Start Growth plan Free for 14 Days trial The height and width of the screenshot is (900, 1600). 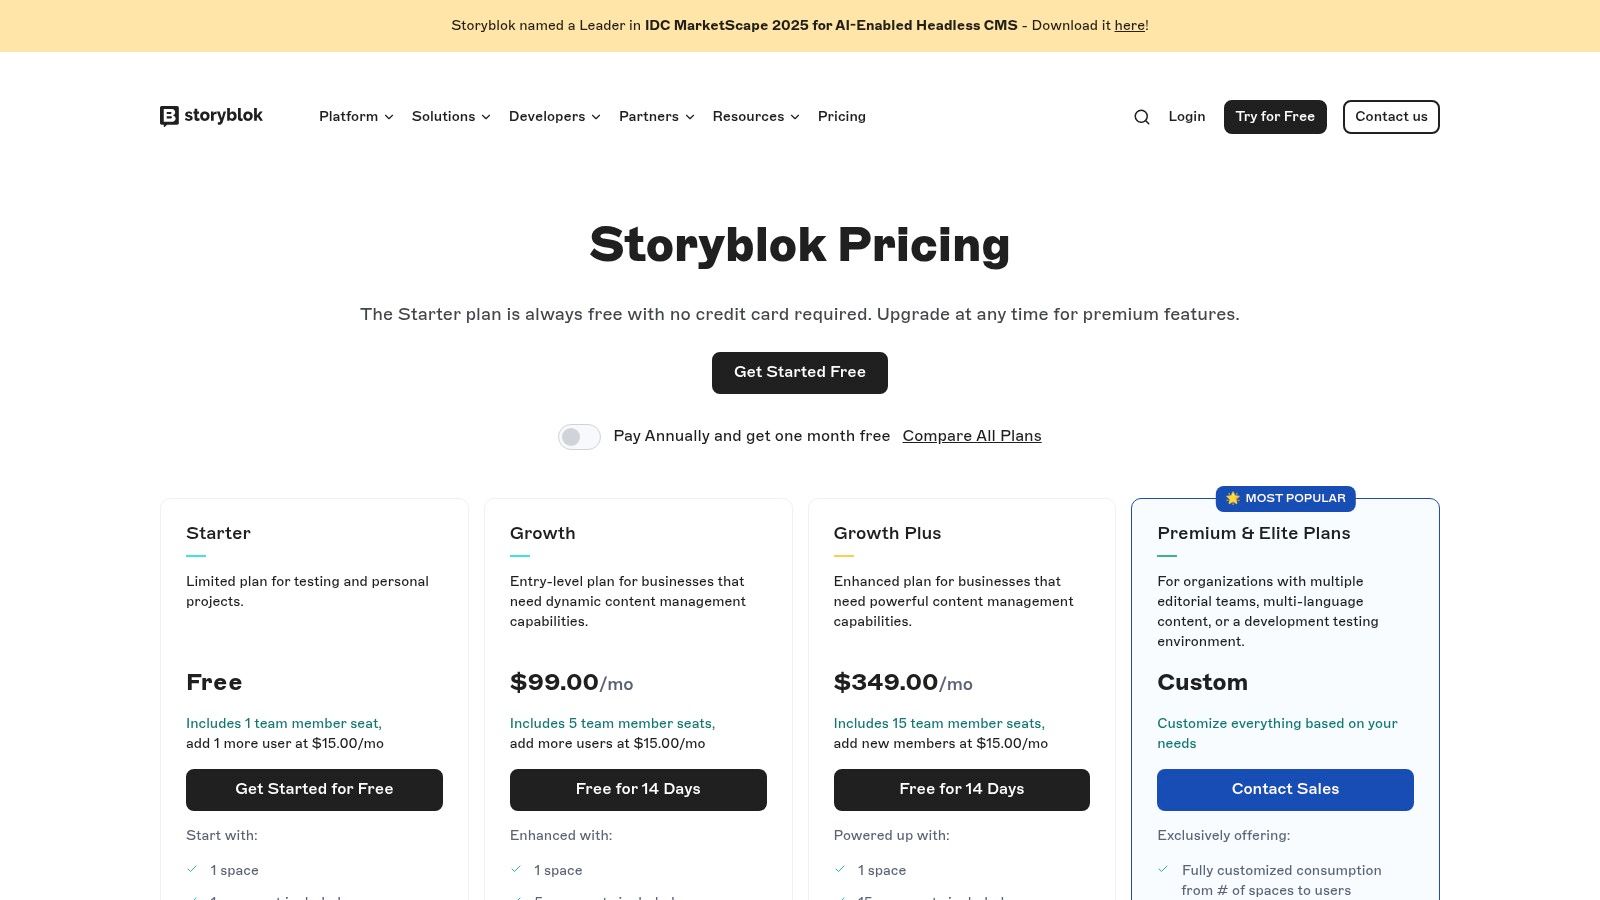(x=638, y=789)
